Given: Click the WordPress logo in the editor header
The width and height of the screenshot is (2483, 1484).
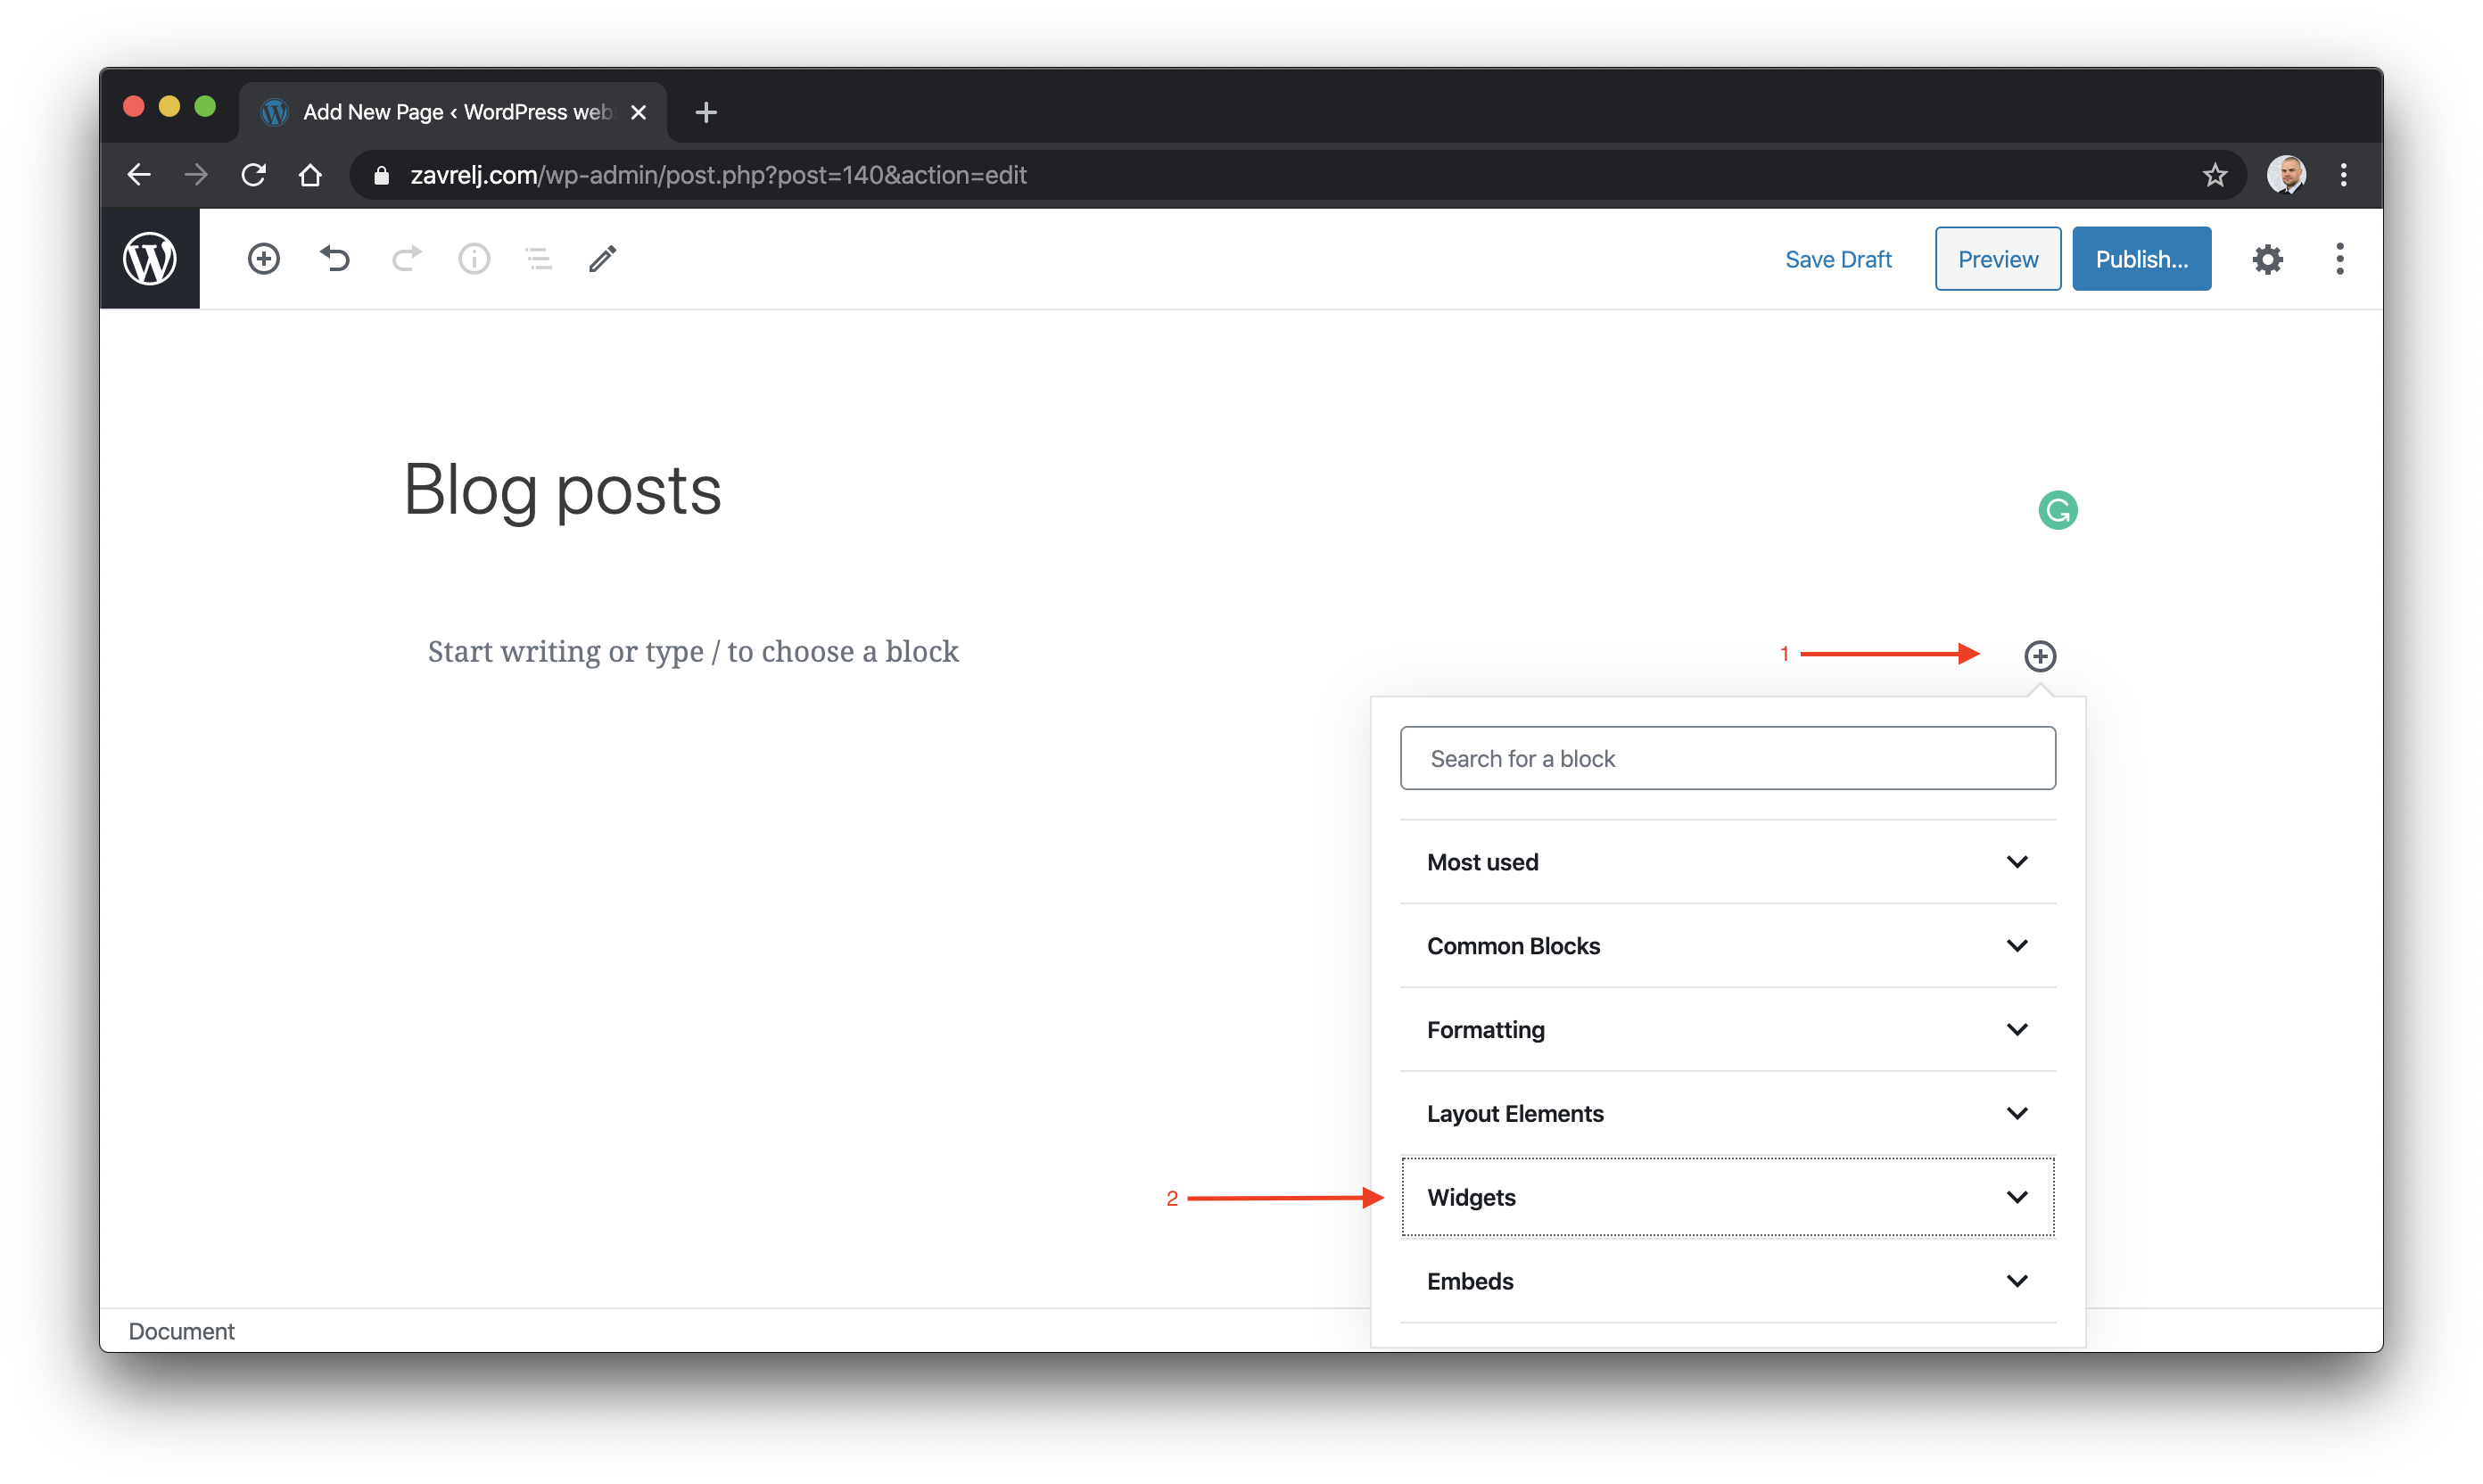Looking at the screenshot, I should pos(150,259).
